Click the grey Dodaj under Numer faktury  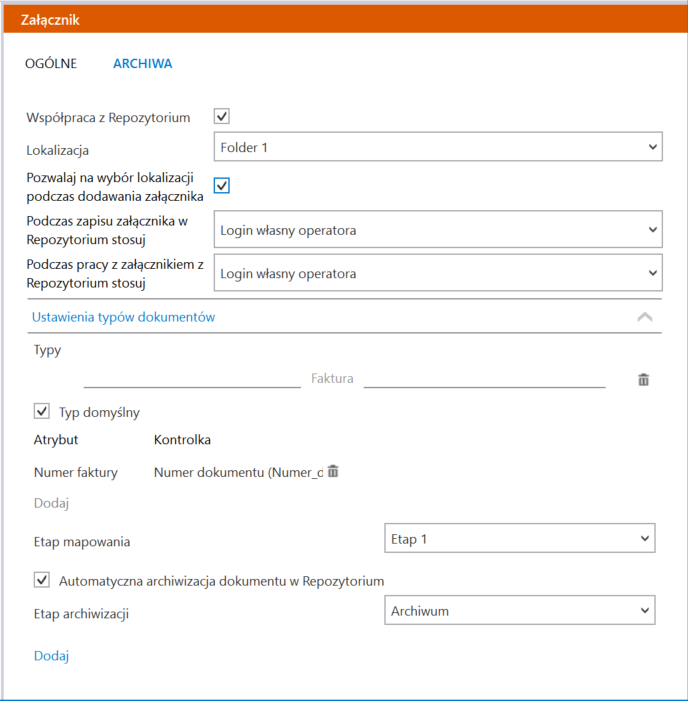click(x=51, y=503)
